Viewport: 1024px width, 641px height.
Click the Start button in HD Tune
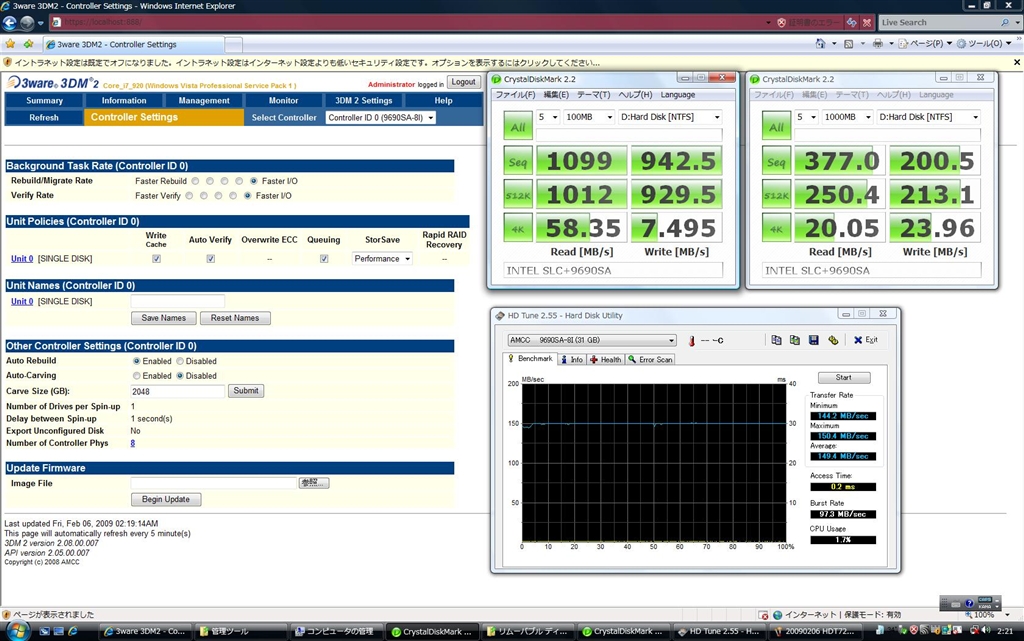pyautogui.click(x=843, y=378)
